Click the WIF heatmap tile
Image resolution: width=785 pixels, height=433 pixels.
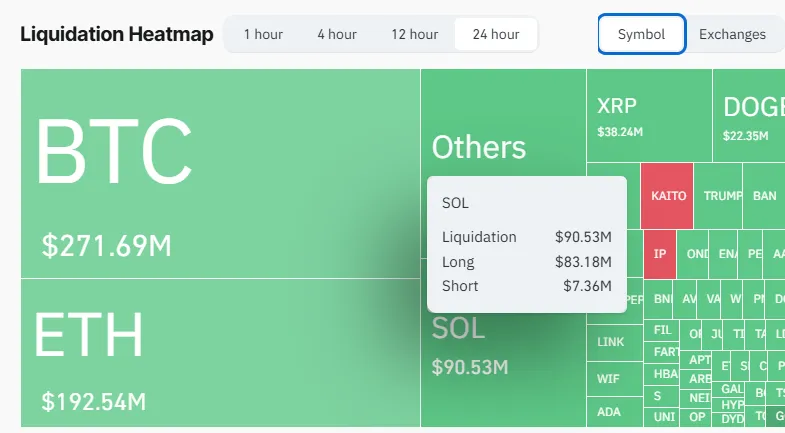click(x=609, y=379)
